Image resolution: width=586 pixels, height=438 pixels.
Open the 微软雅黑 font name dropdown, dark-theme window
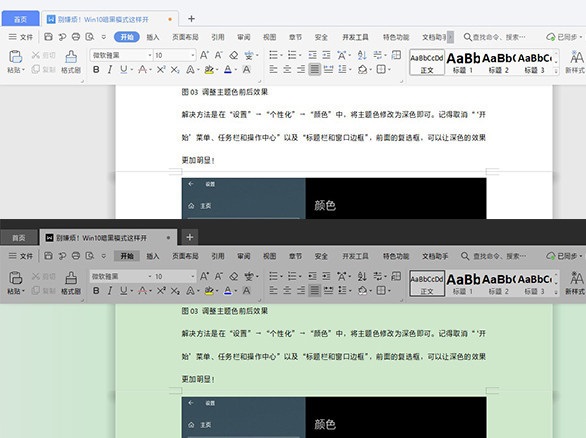150,276
